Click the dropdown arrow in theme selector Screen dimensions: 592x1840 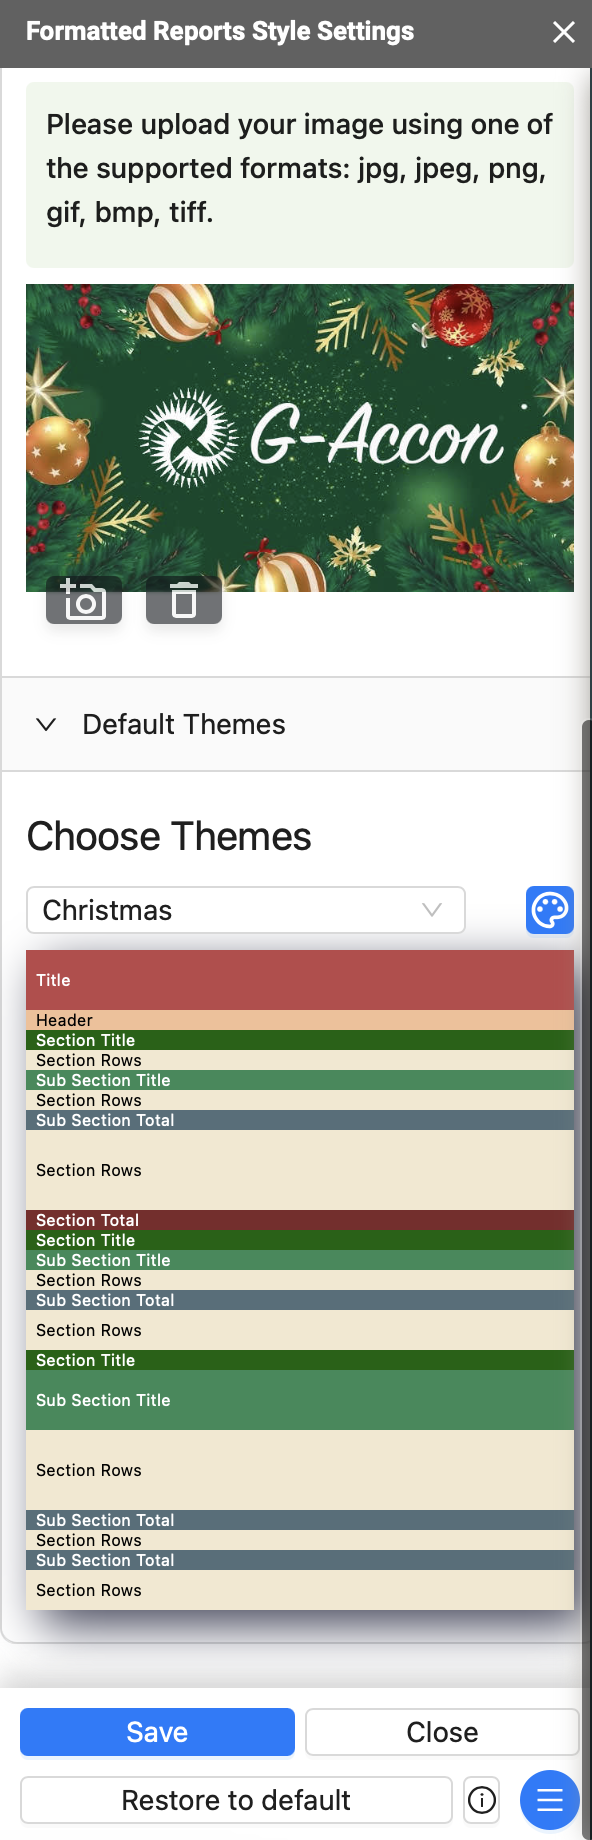coord(432,910)
